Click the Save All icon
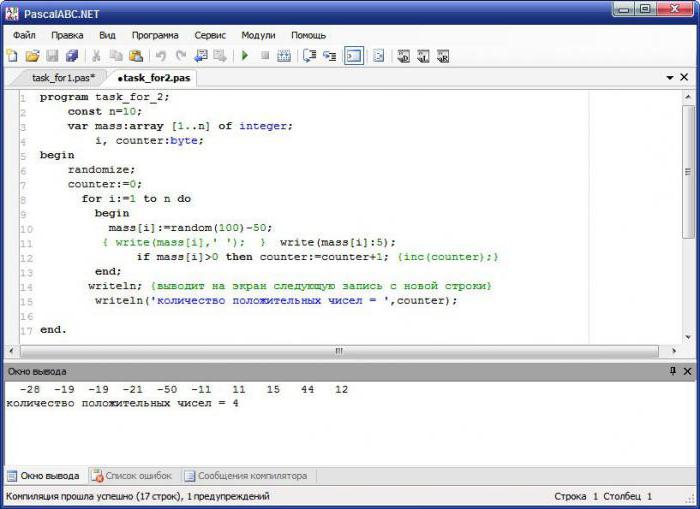Viewport: 700px width, 509px height. click(72, 56)
